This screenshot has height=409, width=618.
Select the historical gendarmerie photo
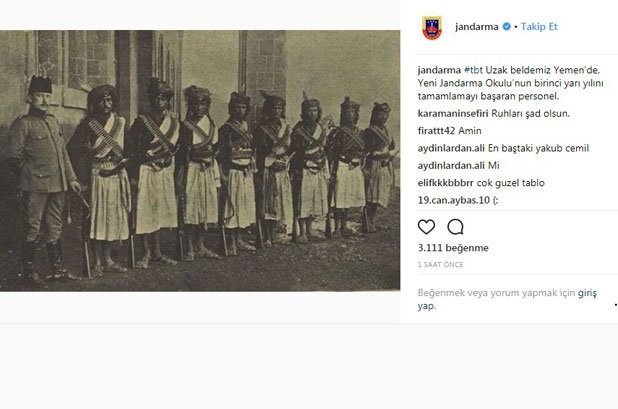(x=200, y=161)
